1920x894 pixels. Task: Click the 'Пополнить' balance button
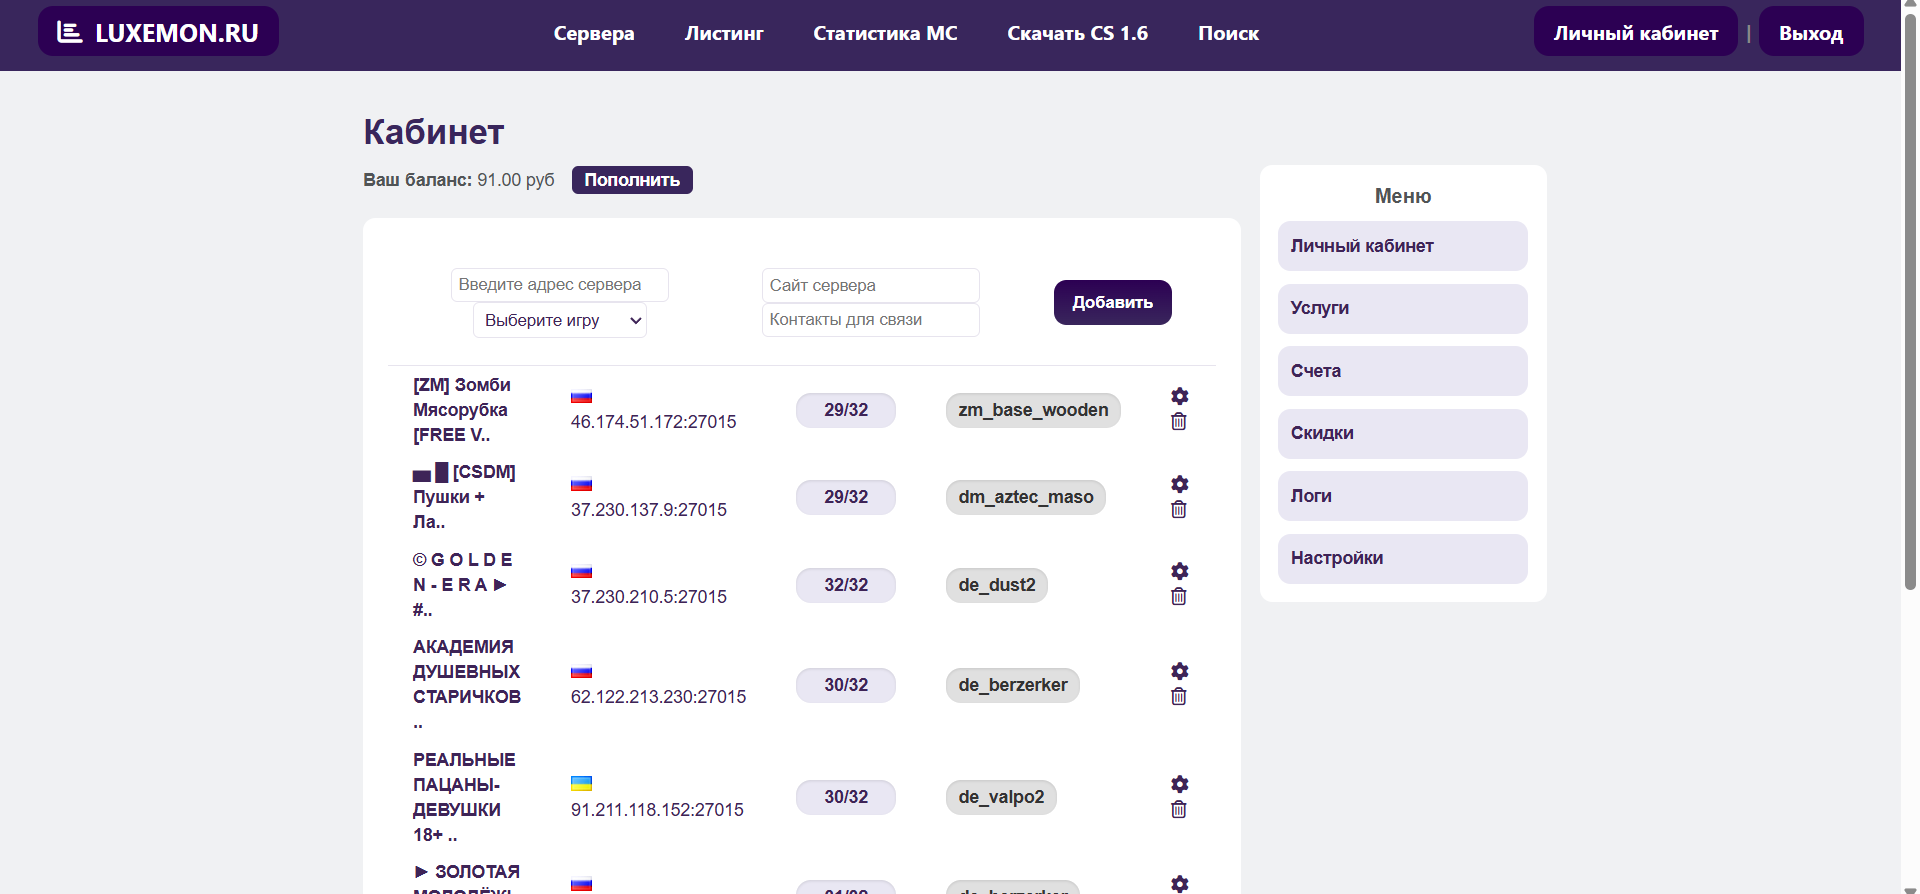(x=631, y=180)
